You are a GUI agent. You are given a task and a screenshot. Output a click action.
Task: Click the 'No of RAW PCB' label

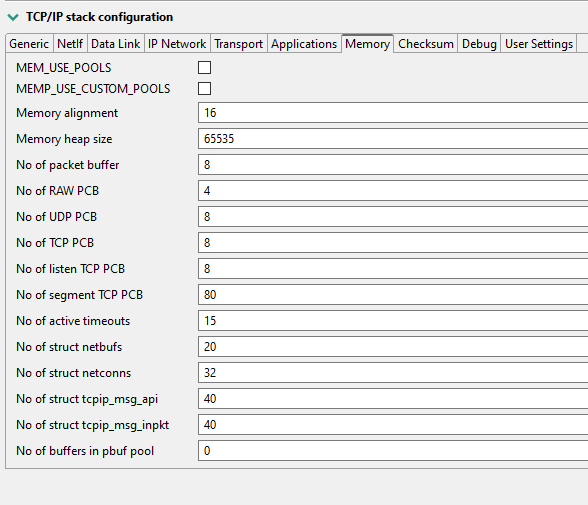pos(57,191)
